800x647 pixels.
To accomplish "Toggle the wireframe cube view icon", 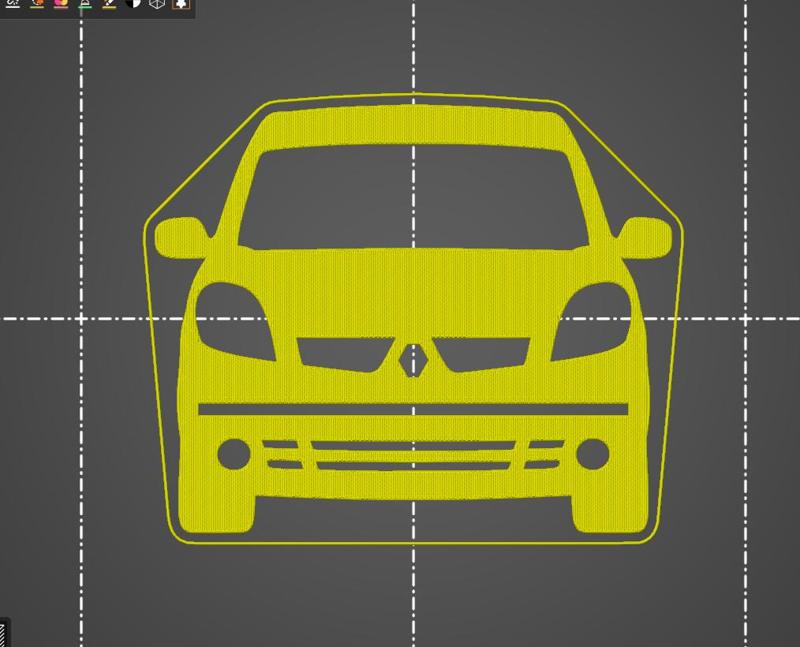I will pyautogui.click(x=157, y=3).
